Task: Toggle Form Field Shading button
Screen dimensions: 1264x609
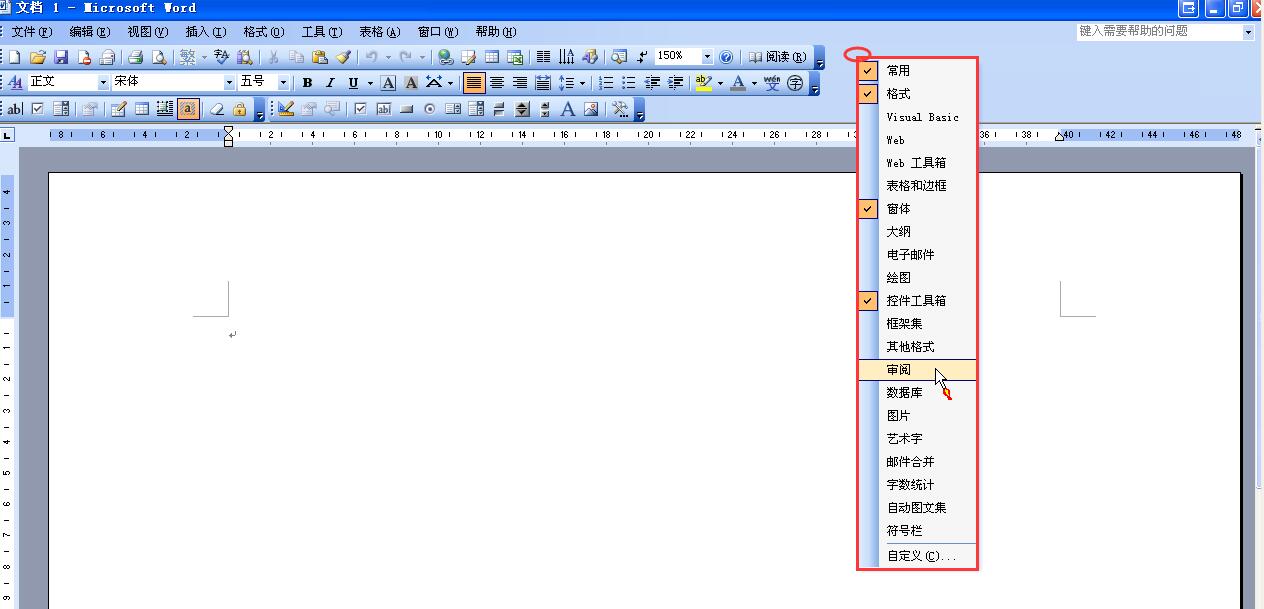Action: [188, 109]
